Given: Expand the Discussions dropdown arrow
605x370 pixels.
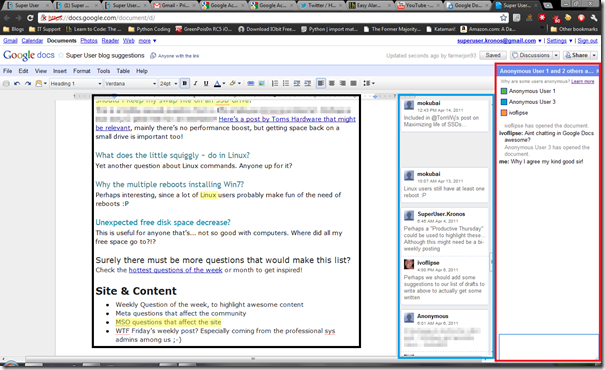Looking at the screenshot, I should (556, 56).
